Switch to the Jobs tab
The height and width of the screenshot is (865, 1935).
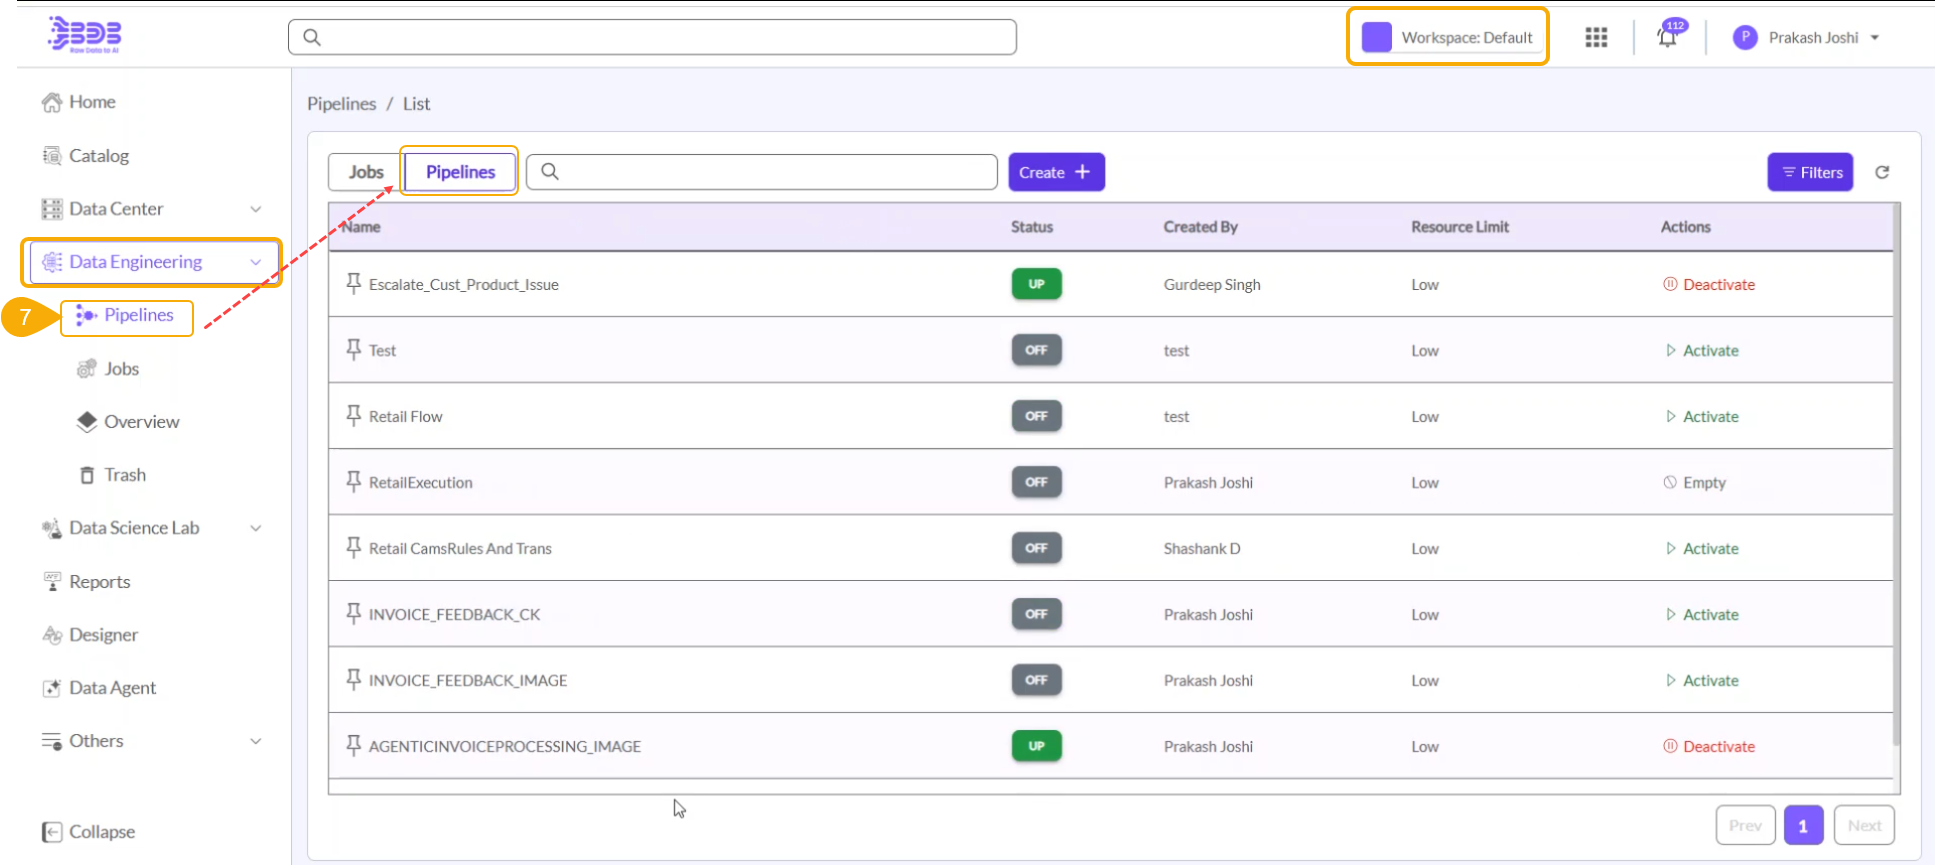coord(366,172)
